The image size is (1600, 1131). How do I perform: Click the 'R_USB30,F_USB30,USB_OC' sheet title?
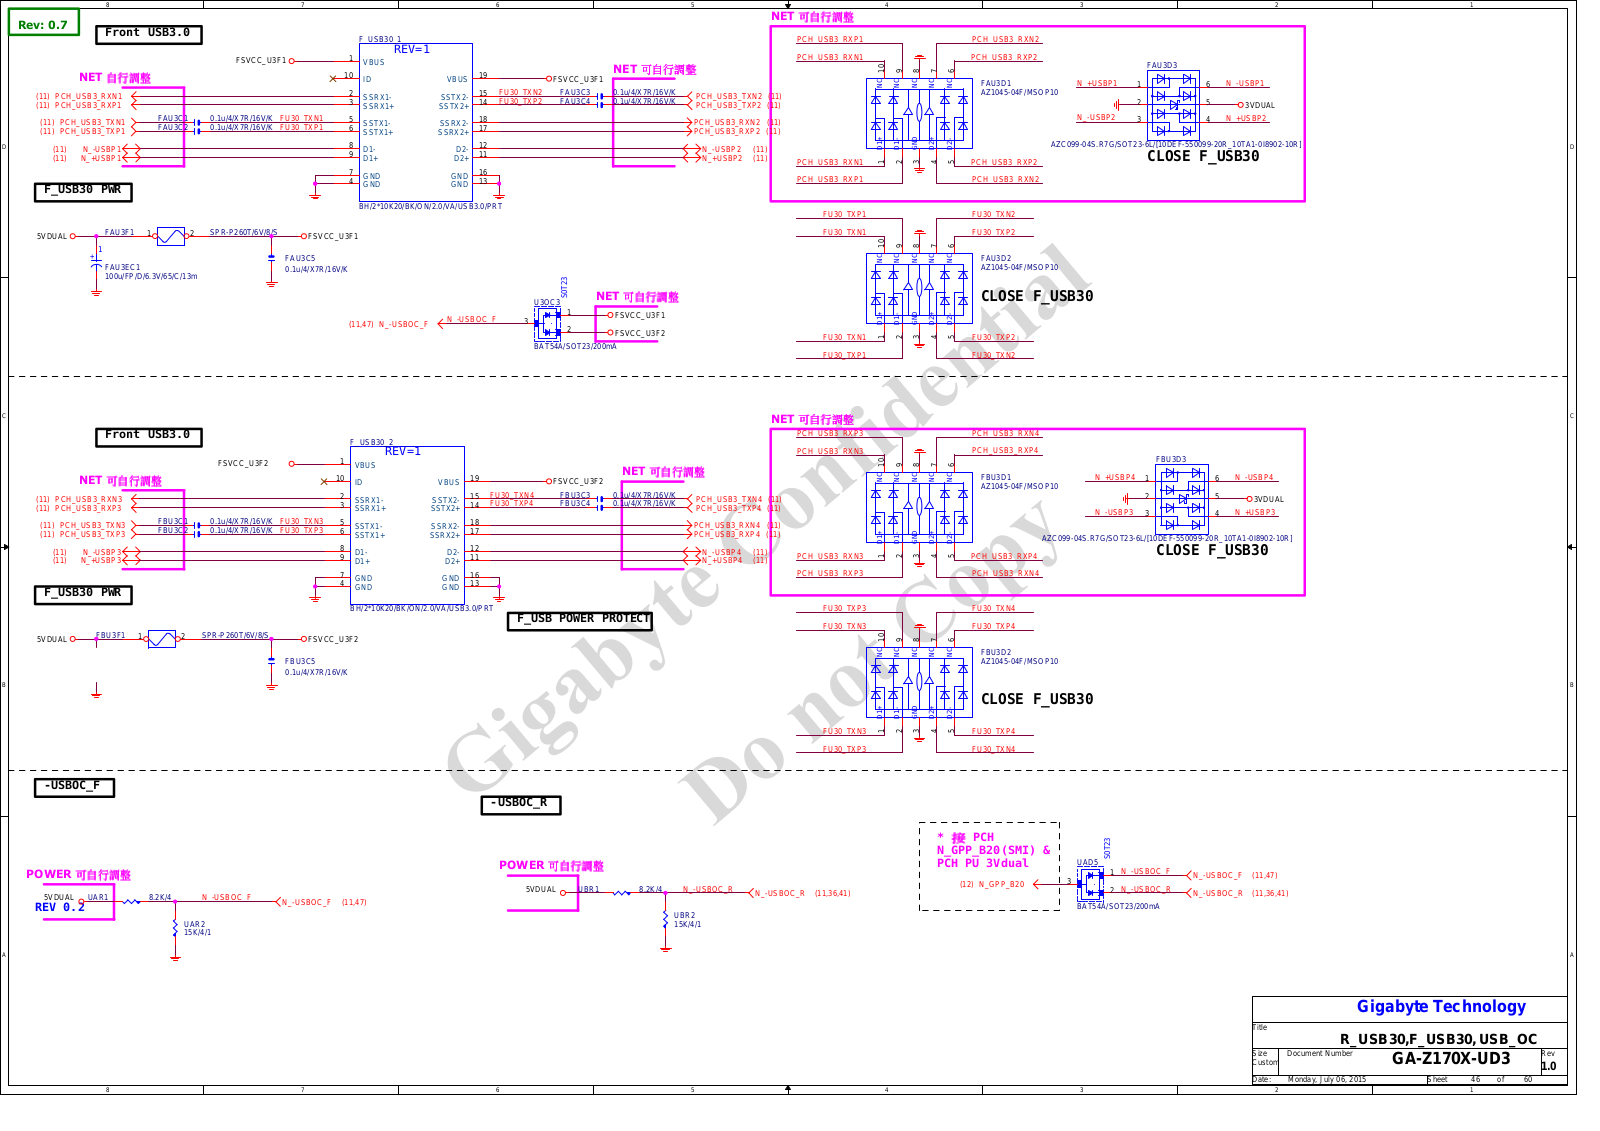pyautogui.click(x=1438, y=1040)
